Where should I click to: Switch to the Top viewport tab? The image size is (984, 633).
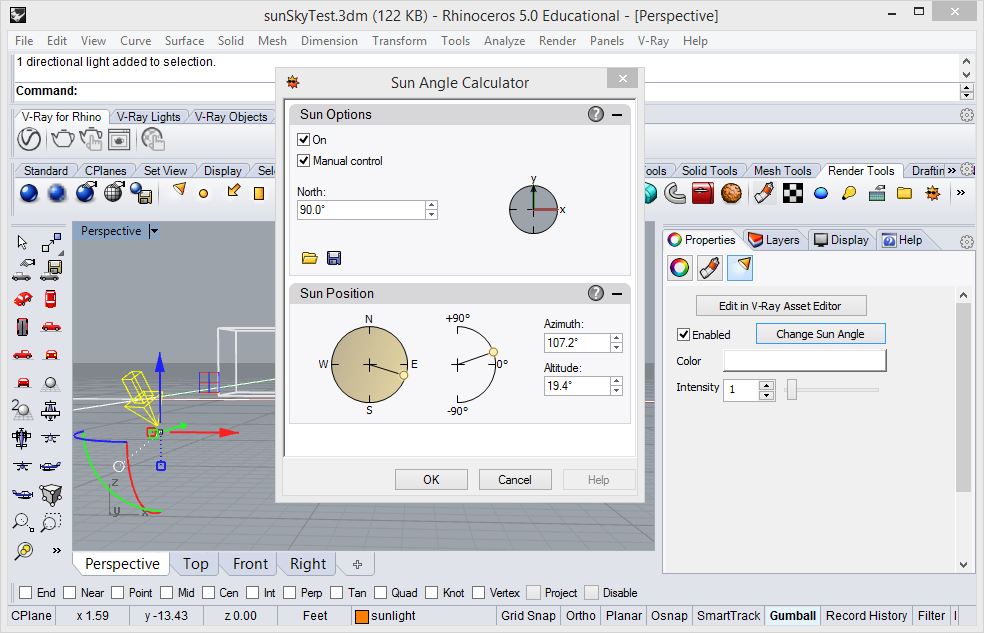(195, 563)
